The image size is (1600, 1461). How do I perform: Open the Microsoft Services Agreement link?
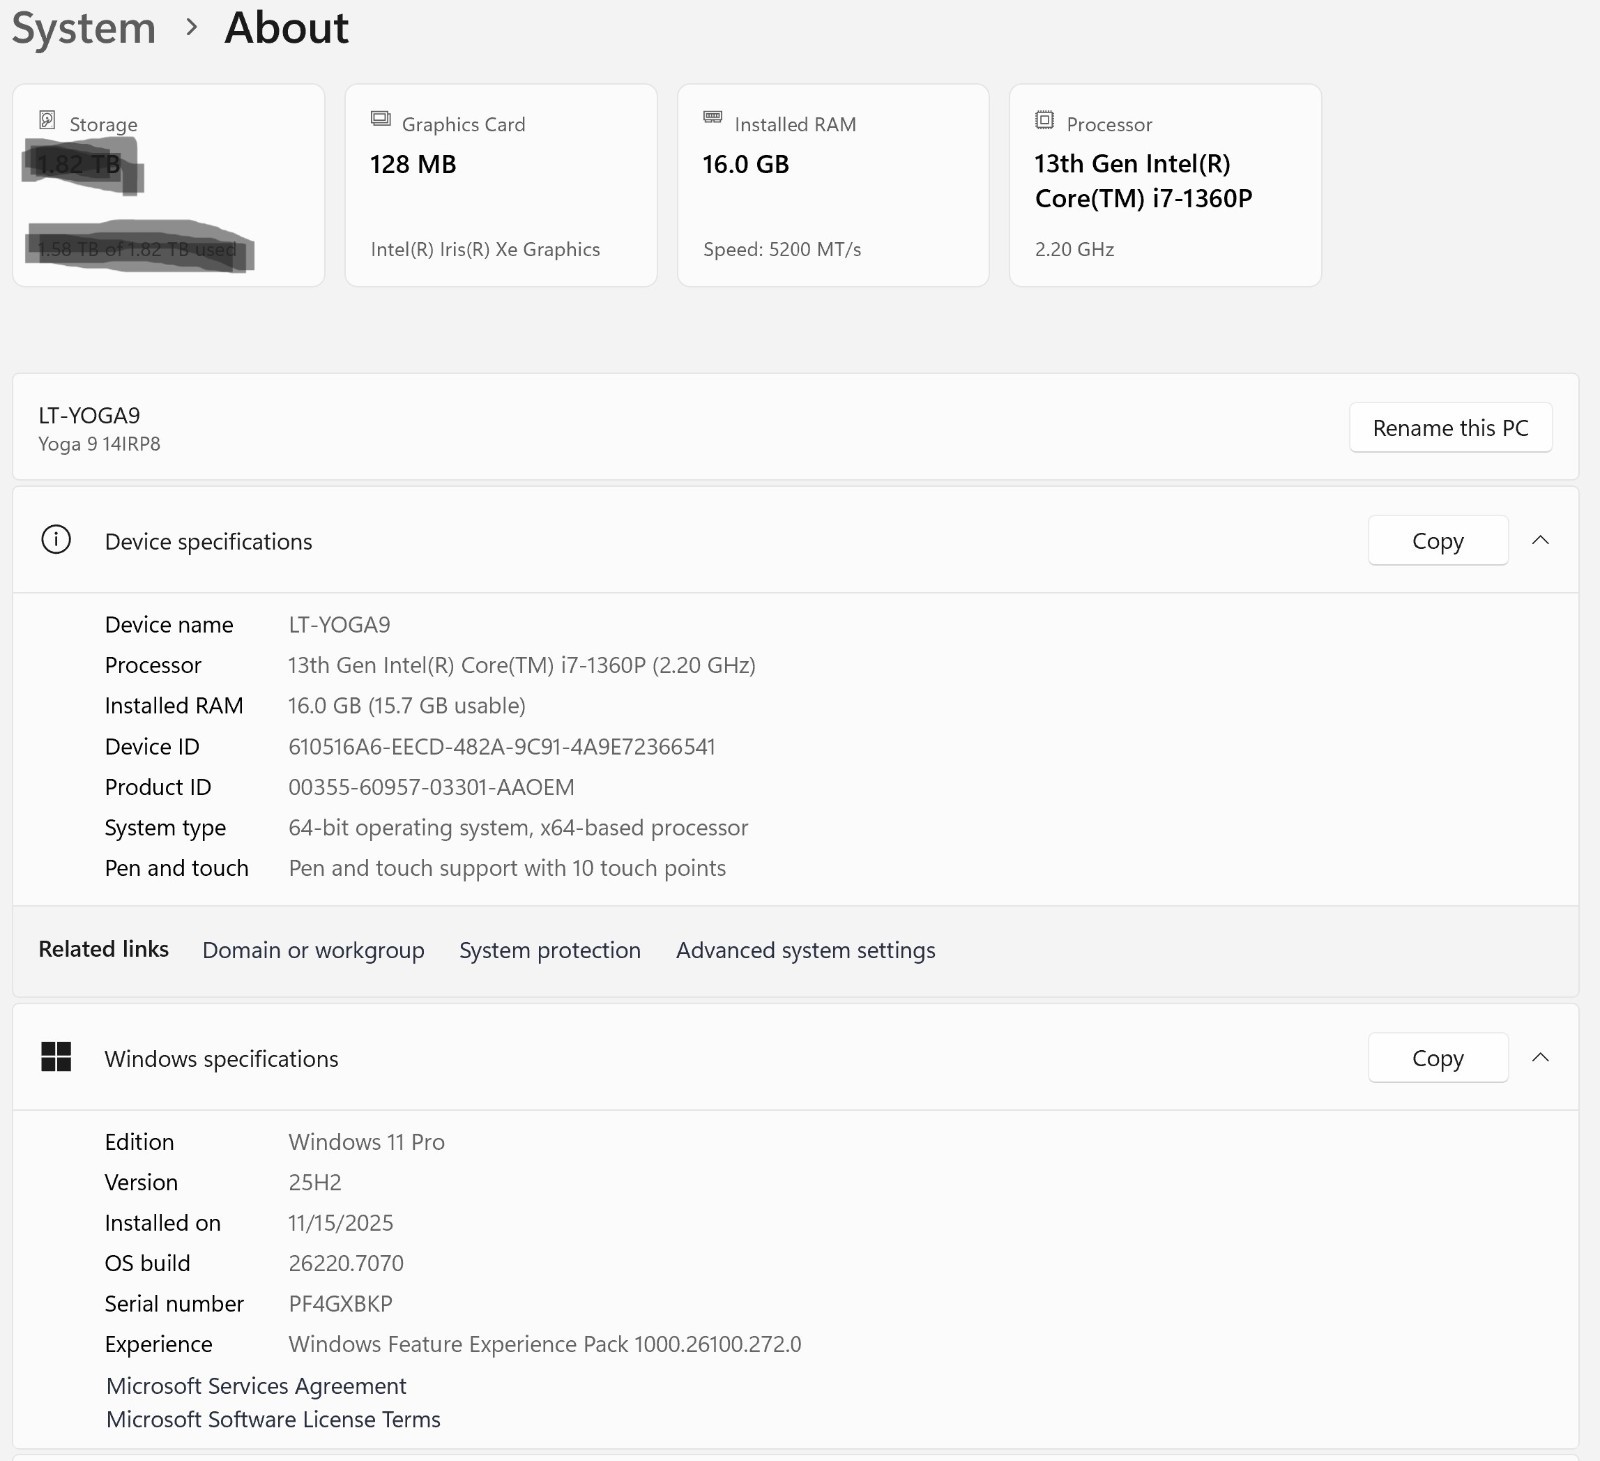tap(256, 1386)
